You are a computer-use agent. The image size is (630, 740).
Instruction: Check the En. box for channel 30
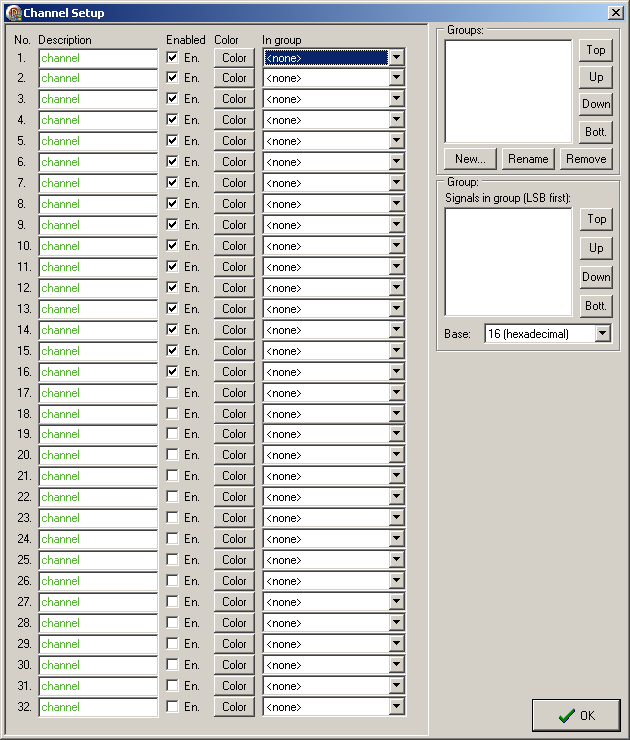[173, 664]
